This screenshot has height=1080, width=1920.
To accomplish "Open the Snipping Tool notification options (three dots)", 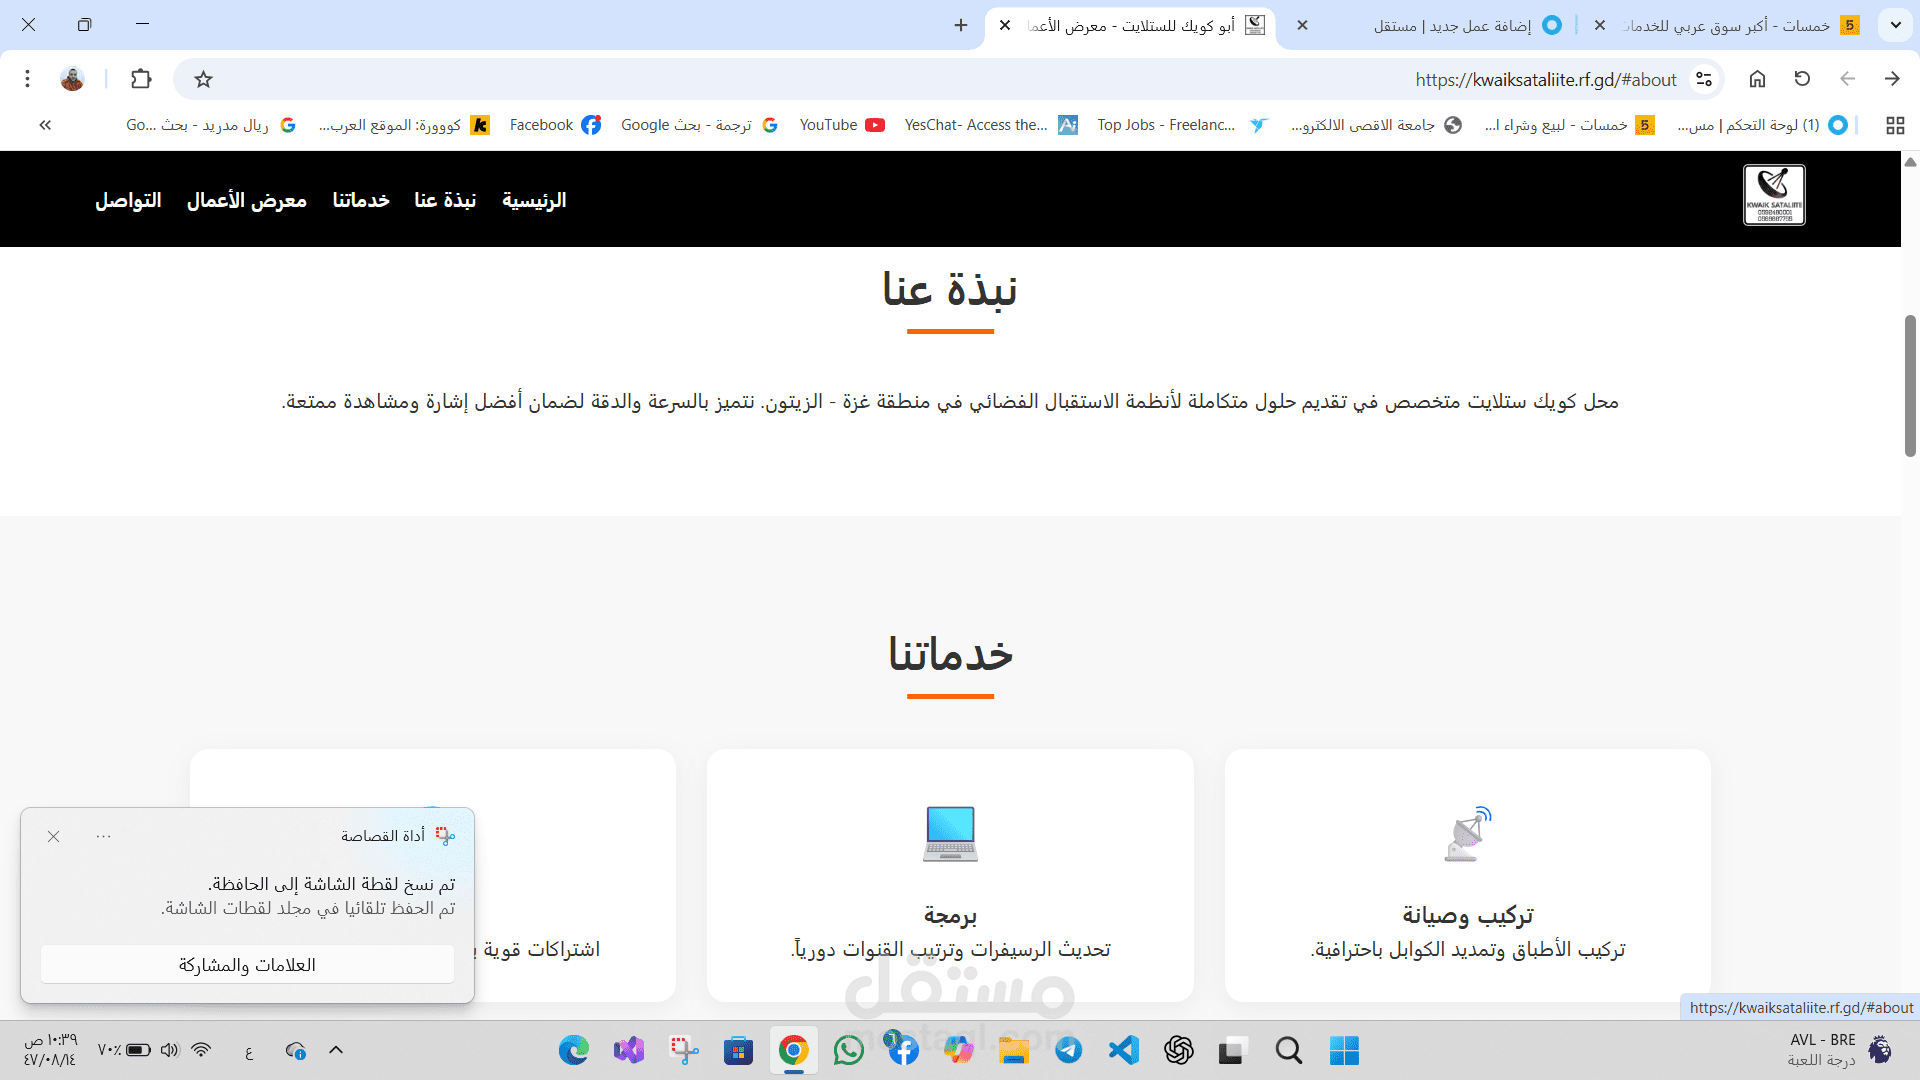I will point(103,836).
